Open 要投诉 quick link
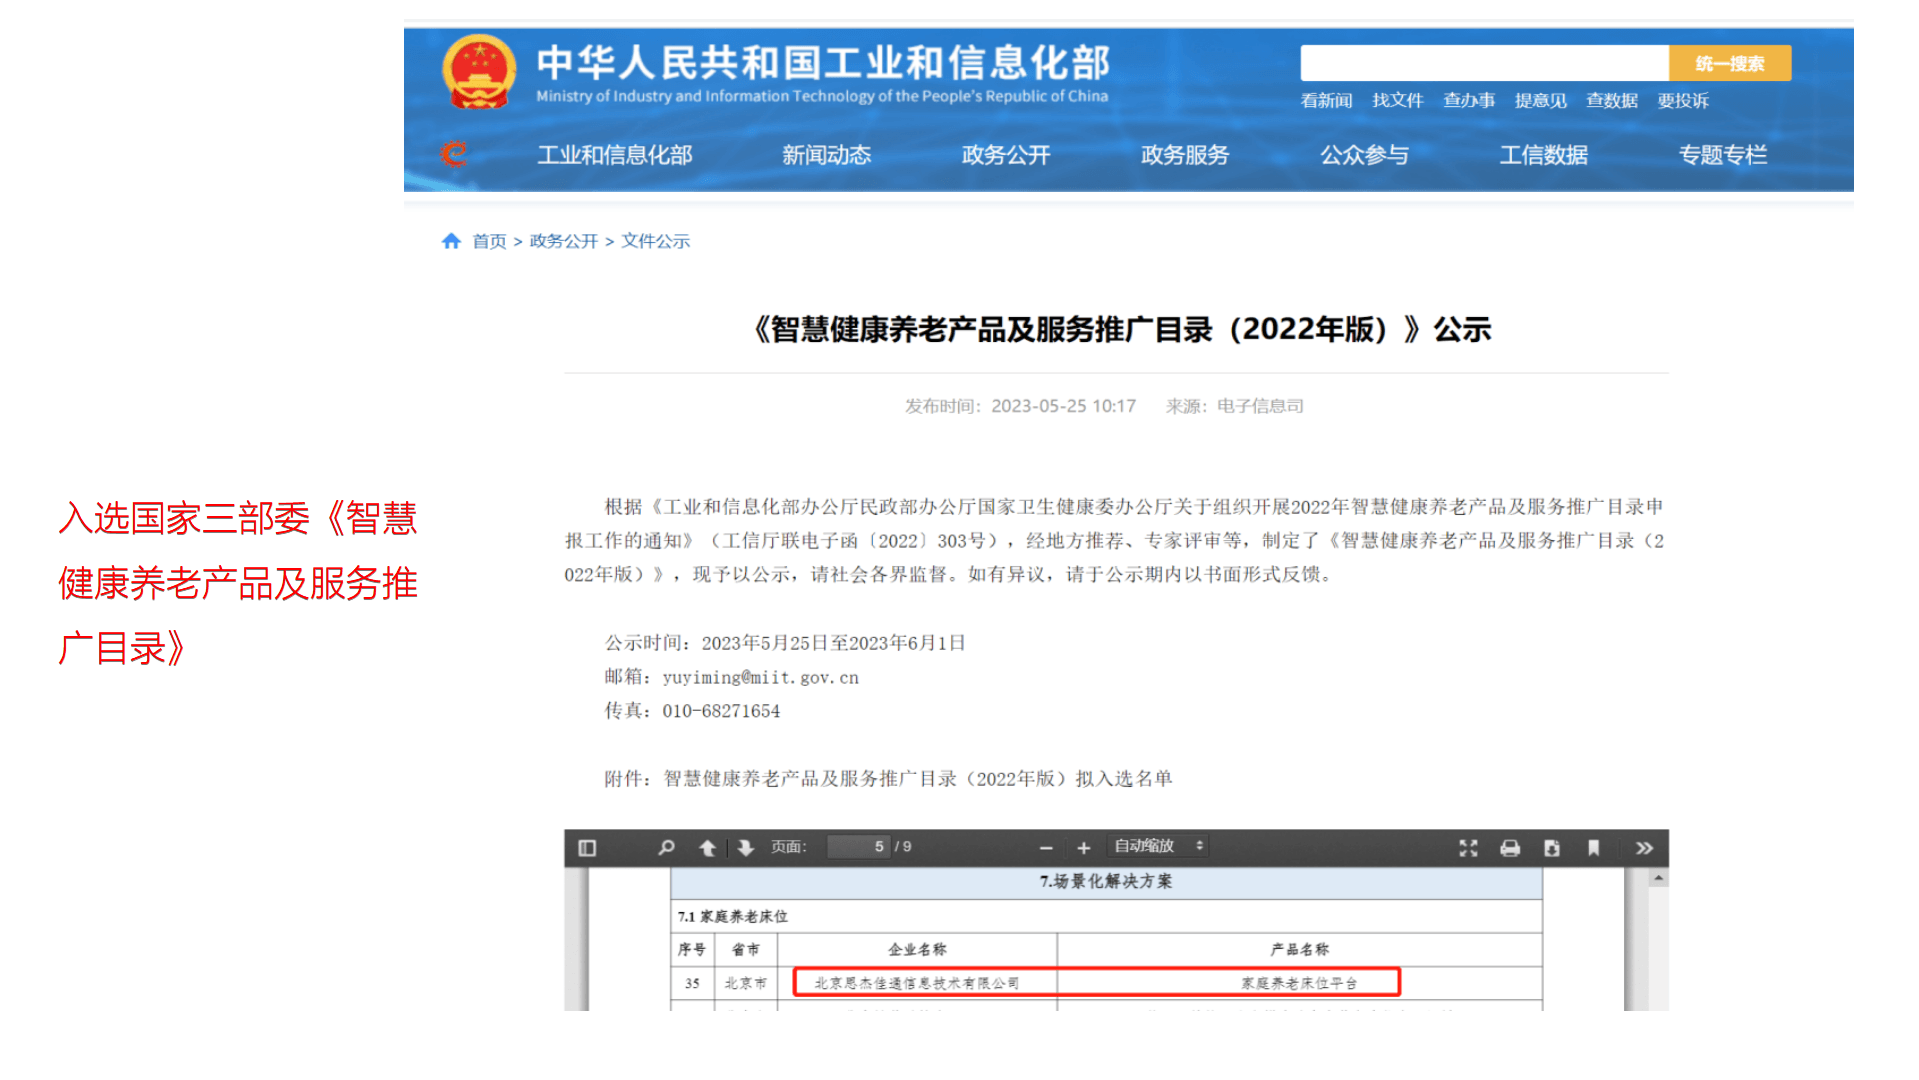The width and height of the screenshot is (1919, 1080). 1683,101
